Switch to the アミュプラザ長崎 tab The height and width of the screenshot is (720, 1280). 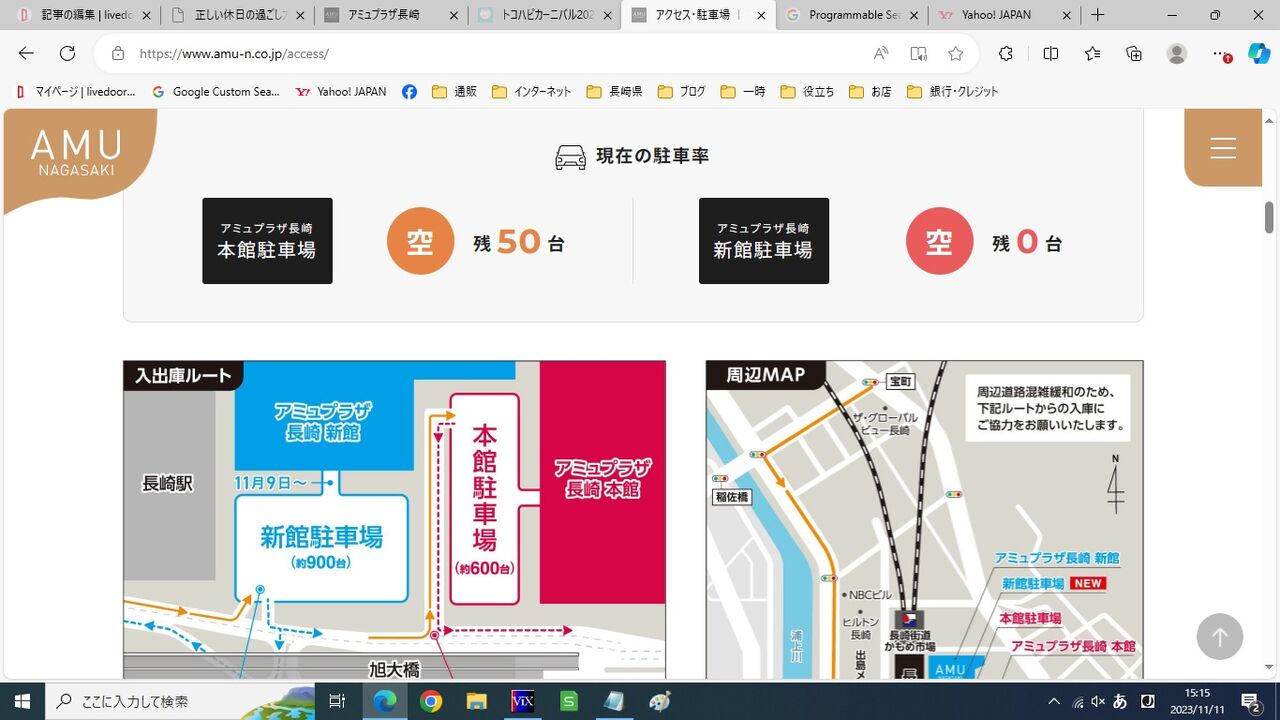(391, 15)
